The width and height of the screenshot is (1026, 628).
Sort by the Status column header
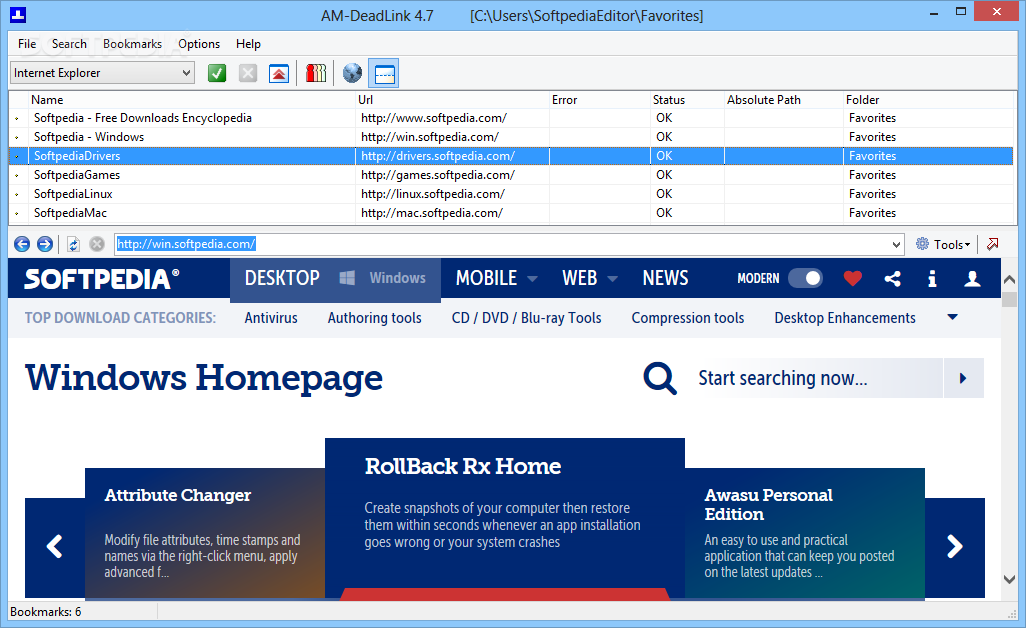pos(686,99)
